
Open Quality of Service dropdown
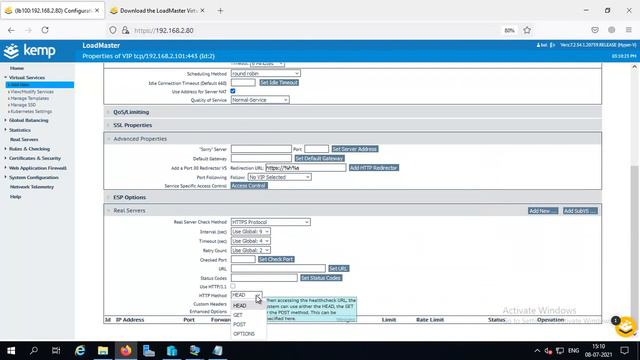click(260, 100)
